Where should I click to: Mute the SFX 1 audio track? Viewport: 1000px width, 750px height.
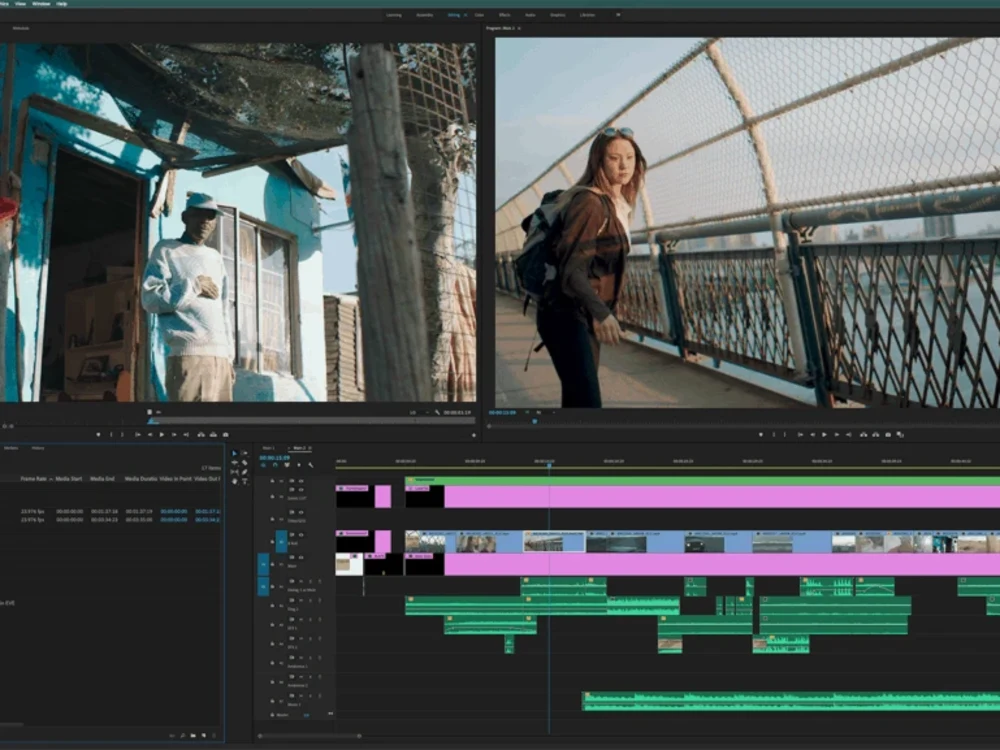[x=301, y=619]
